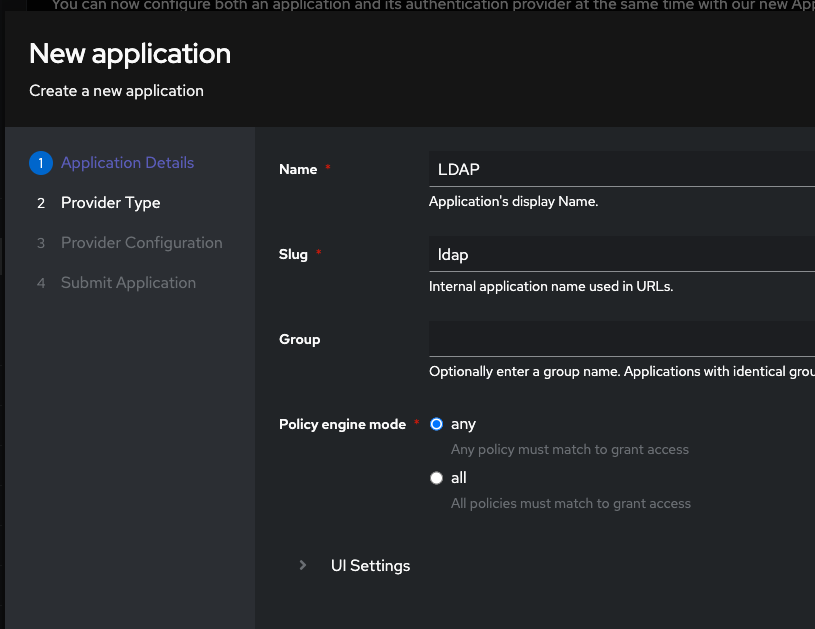Select the 'all' policy engine radio button
This screenshot has width=815, height=629.
(x=436, y=478)
